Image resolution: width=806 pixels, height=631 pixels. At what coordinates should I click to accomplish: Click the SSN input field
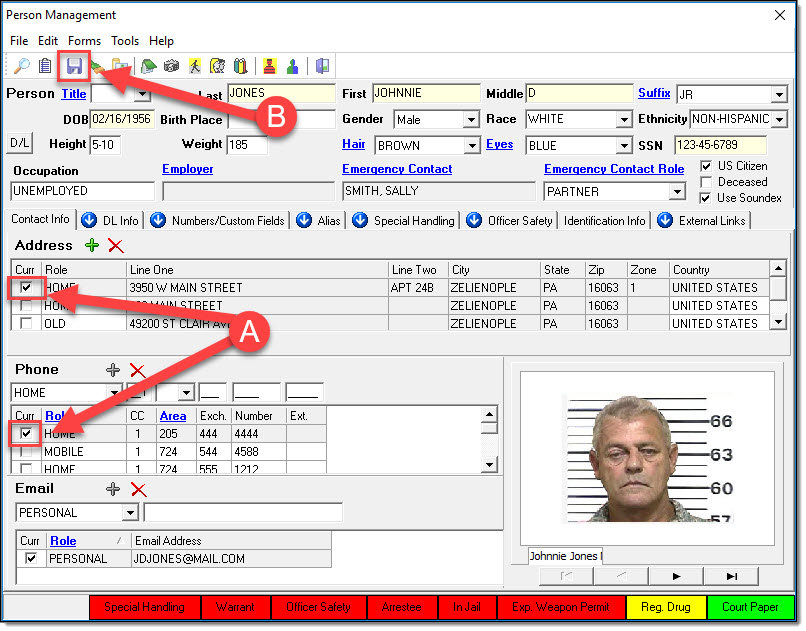719,145
